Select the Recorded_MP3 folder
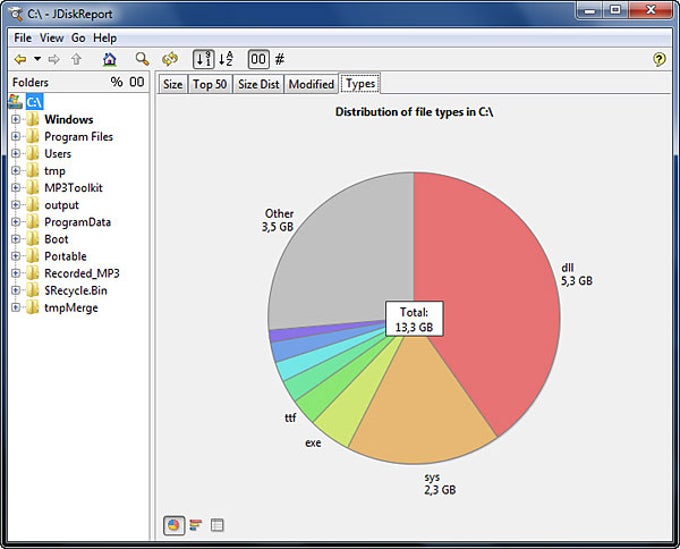Image resolution: width=680 pixels, height=549 pixels. click(x=82, y=273)
